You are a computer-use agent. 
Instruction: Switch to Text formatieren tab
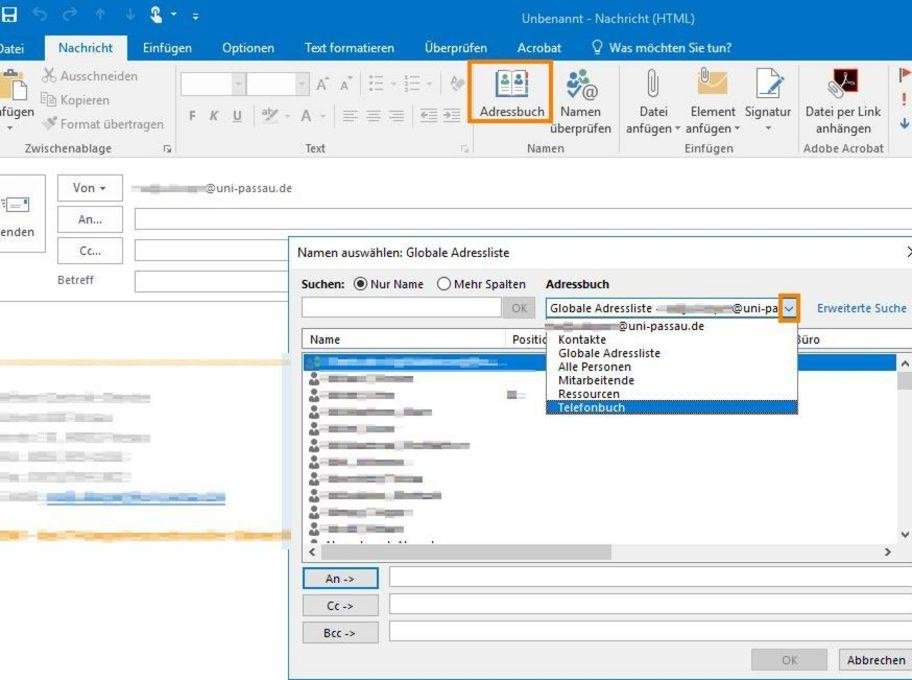click(349, 48)
